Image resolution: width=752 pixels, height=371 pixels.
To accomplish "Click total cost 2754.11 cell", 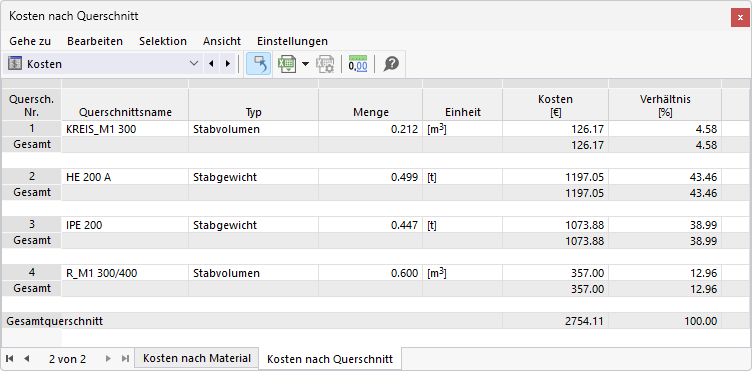I will coord(555,321).
